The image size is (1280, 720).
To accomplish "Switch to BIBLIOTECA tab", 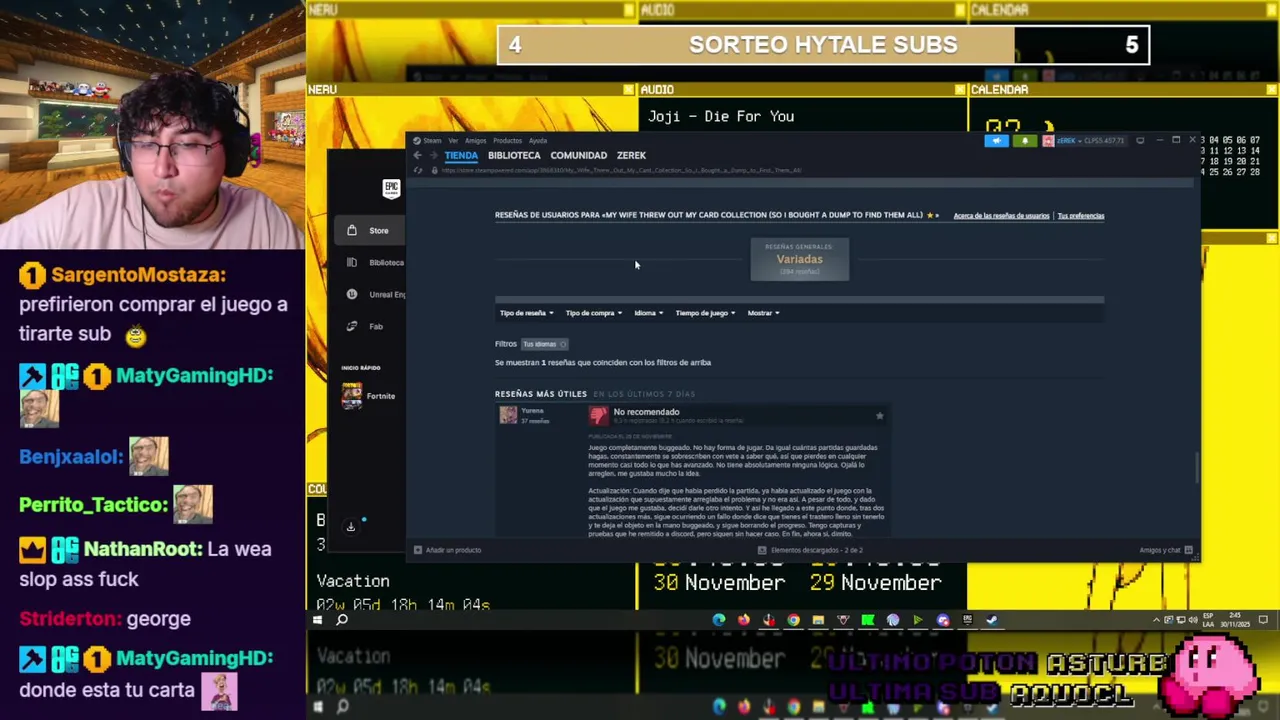I will (514, 156).
